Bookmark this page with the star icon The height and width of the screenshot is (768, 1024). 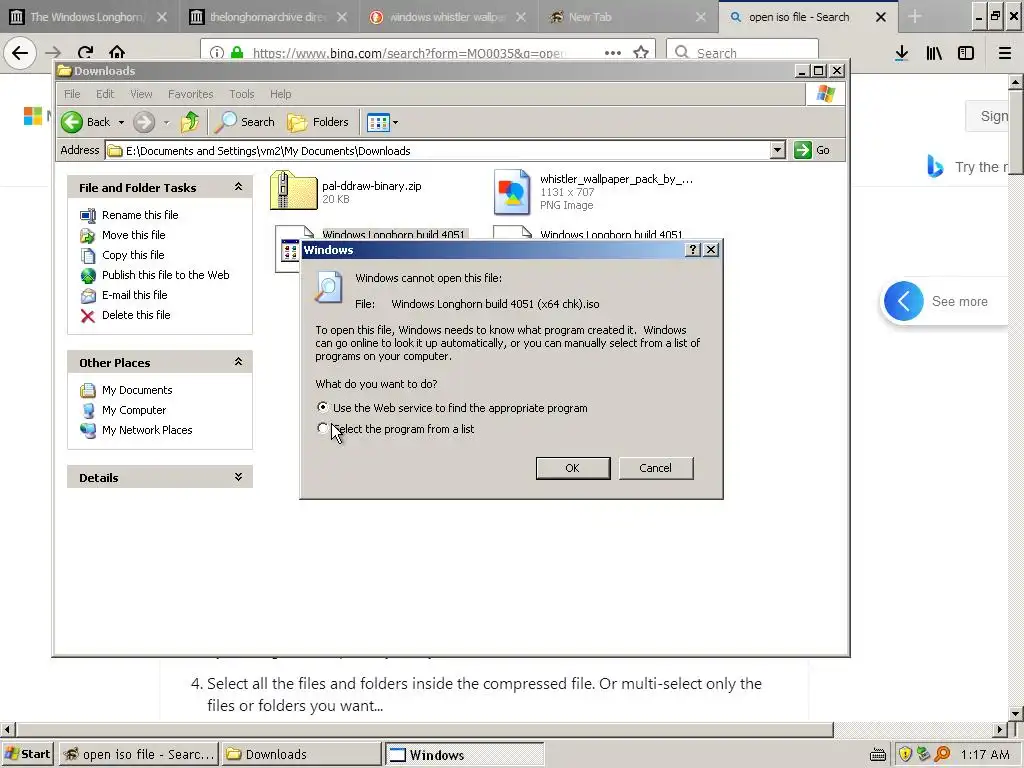641,53
